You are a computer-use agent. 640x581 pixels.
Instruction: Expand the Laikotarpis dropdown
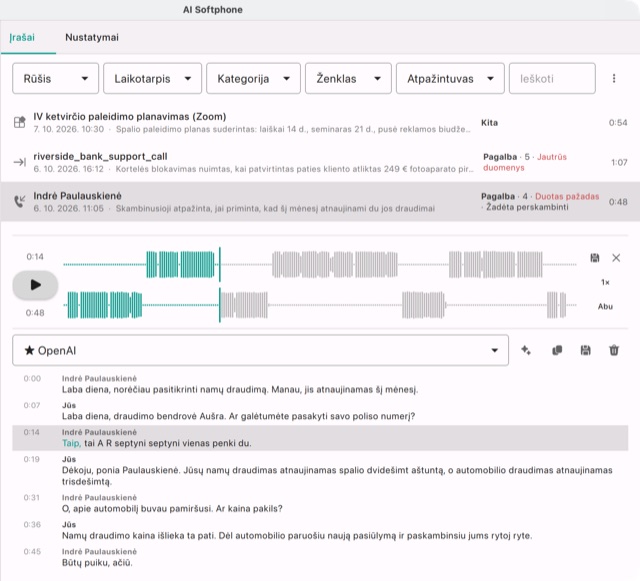point(152,78)
